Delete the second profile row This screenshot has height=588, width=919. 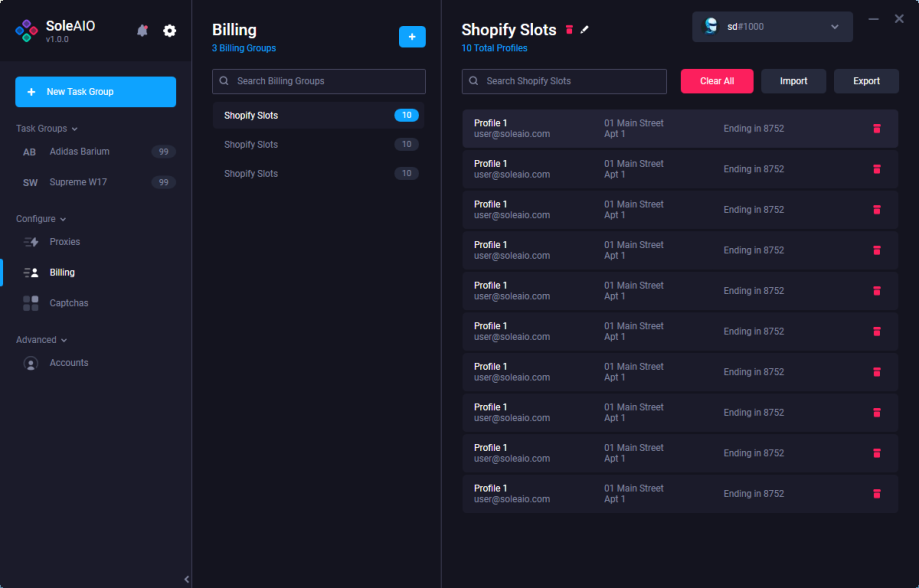(877, 169)
